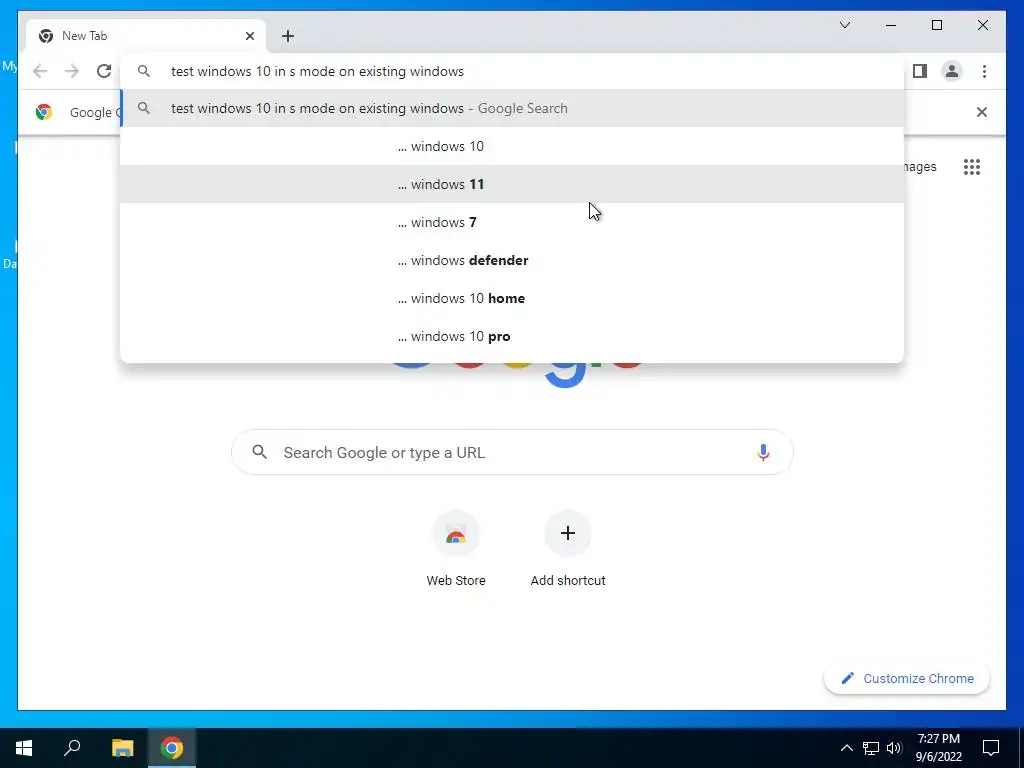Image resolution: width=1024 pixels, height=768 pixels.
Task: Click the Add shortcut button
Action: [568, 549]
